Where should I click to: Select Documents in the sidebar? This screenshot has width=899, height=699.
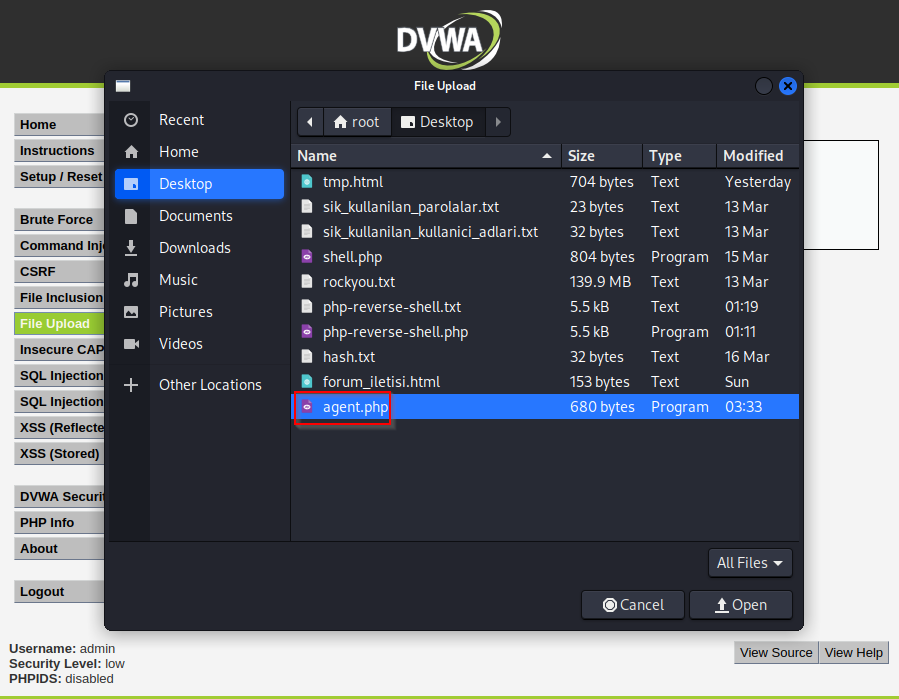click(x=195, y=216)
